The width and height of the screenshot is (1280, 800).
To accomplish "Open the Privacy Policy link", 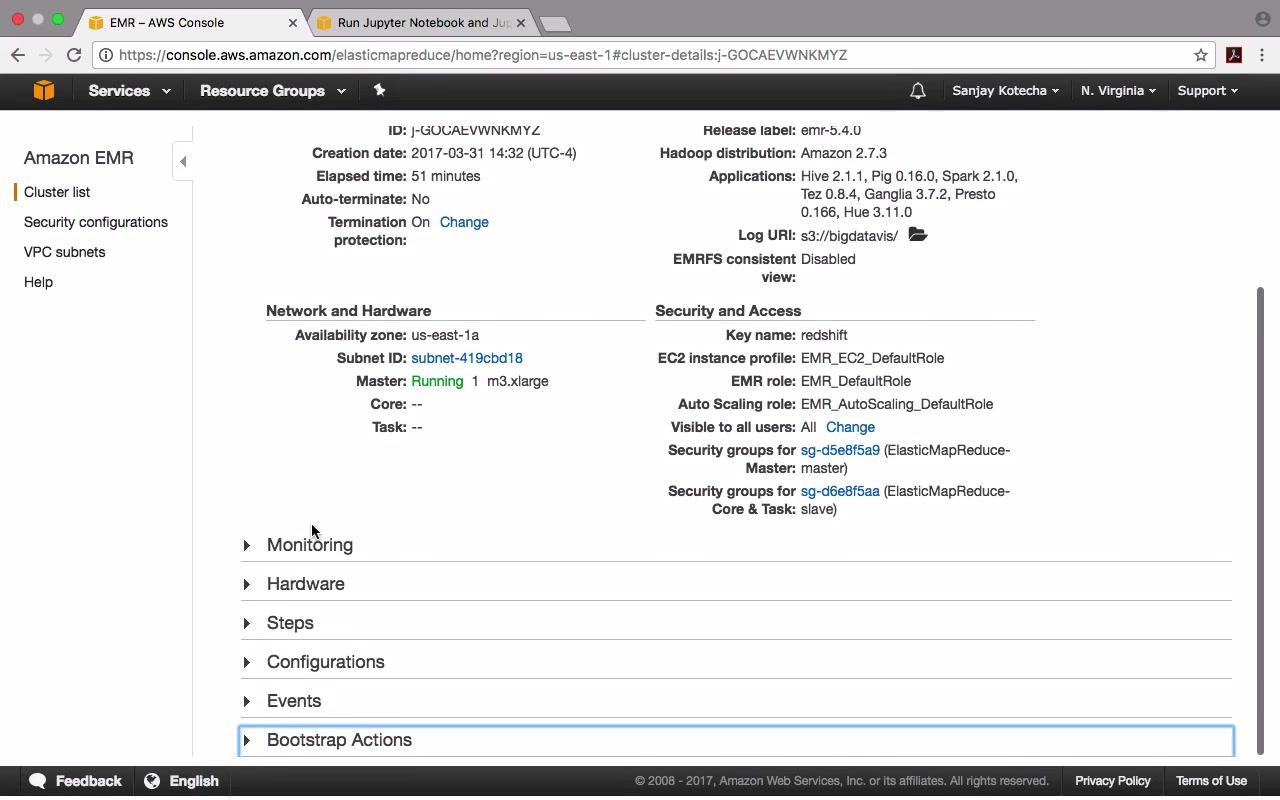I will pyautogui.click(x=1113, y=781).
